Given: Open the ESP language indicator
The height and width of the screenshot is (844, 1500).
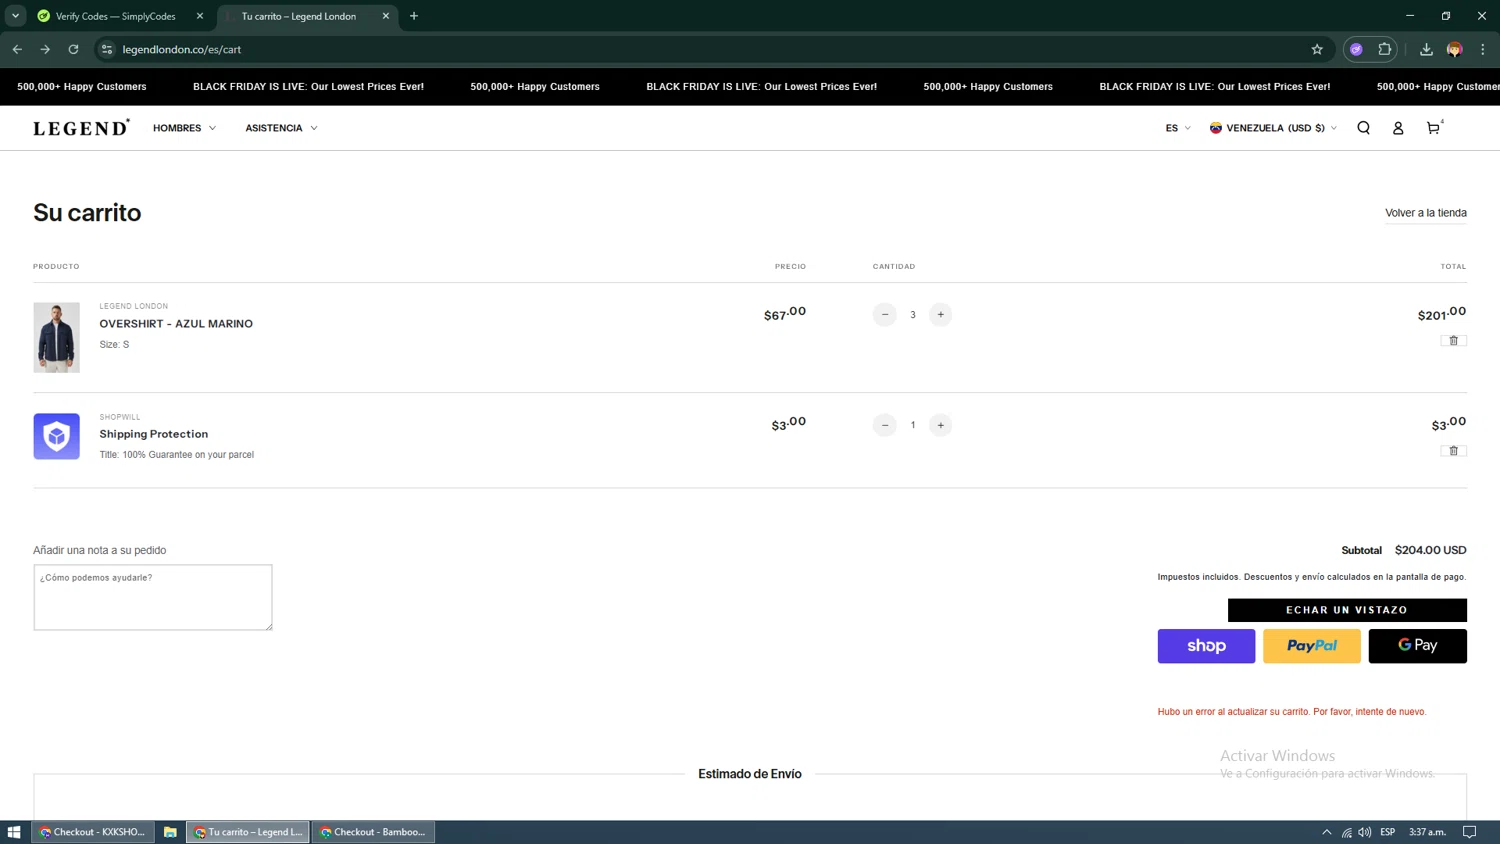Looking at the screenshot, I should (1388, 832).
